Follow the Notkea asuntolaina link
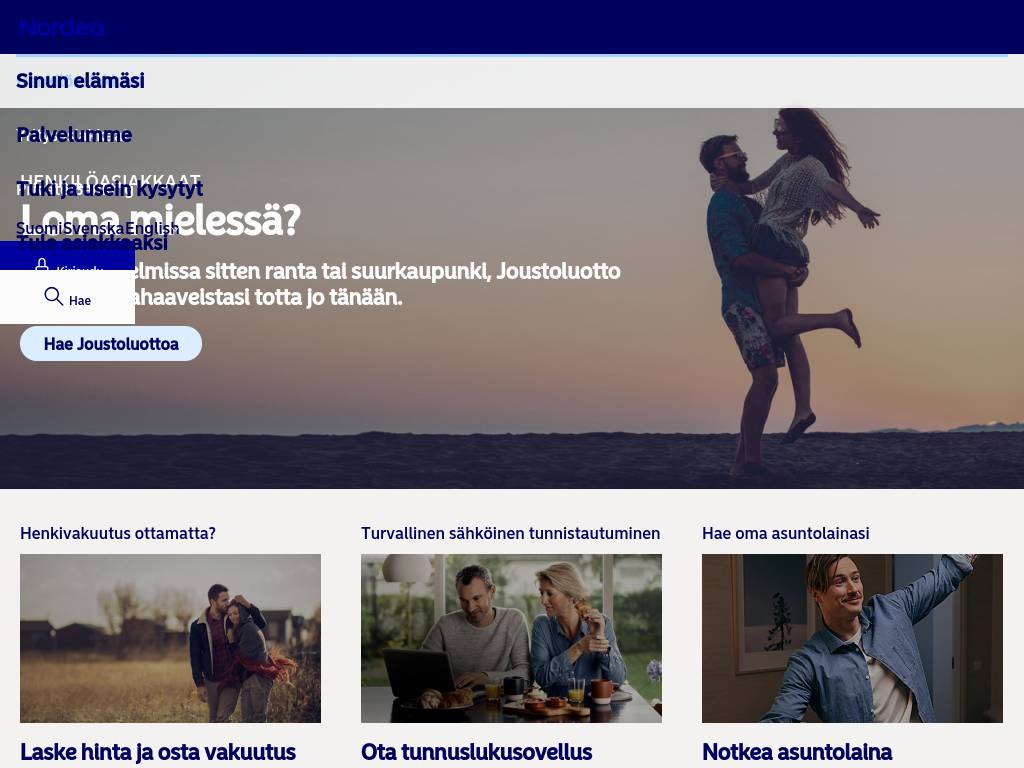 click(796, 752)
